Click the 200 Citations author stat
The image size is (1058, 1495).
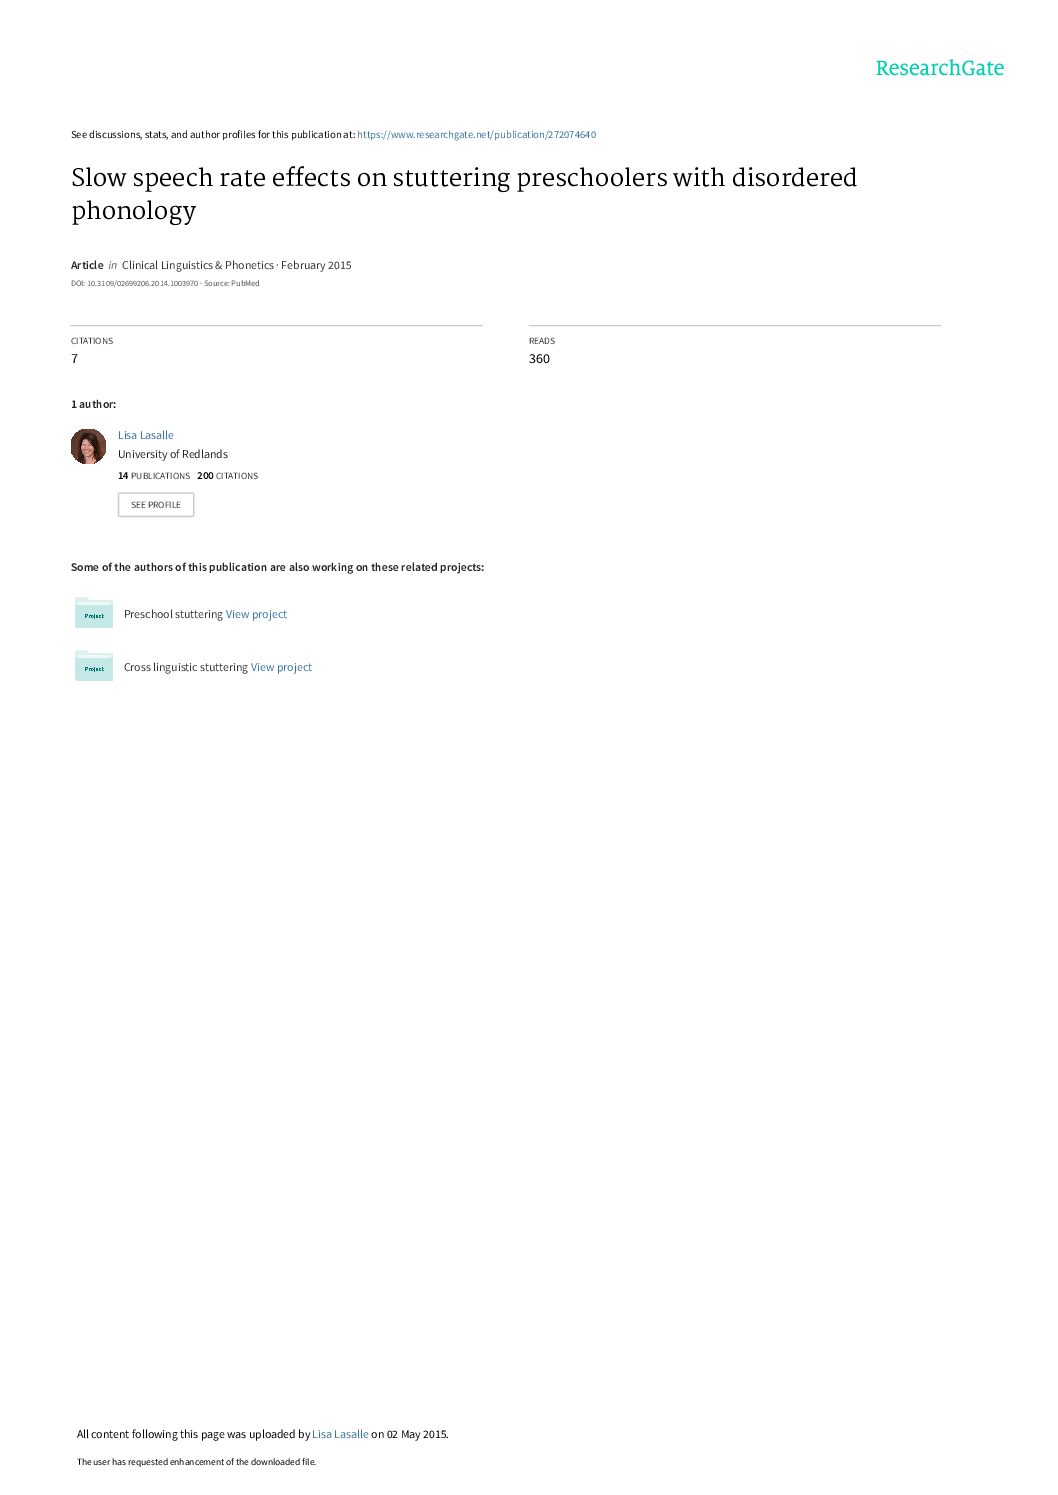228,476
